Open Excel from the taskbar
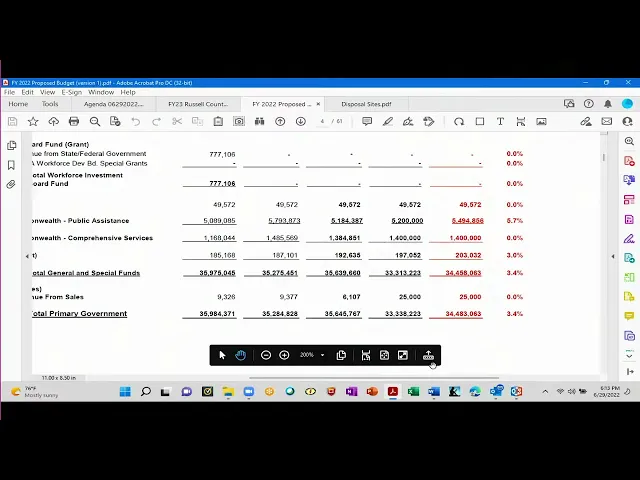The image size is (640, 480). (413, 391)
